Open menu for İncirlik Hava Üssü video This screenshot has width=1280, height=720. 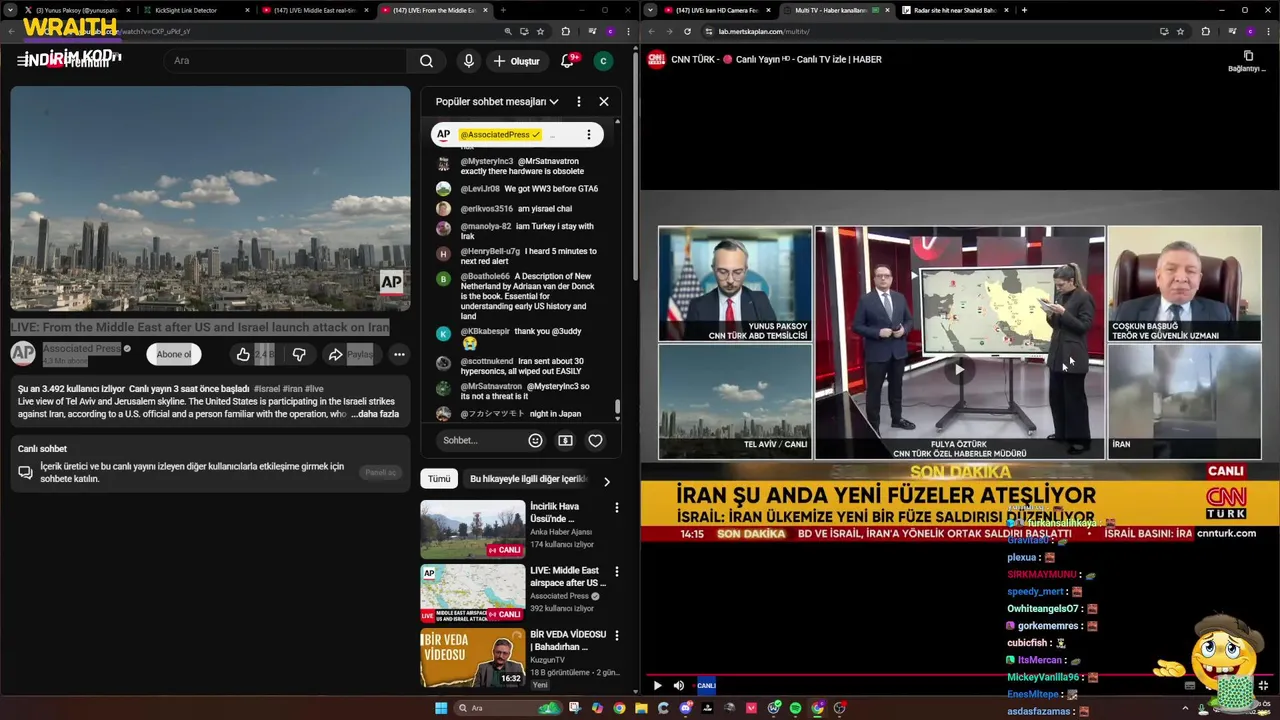616,508
